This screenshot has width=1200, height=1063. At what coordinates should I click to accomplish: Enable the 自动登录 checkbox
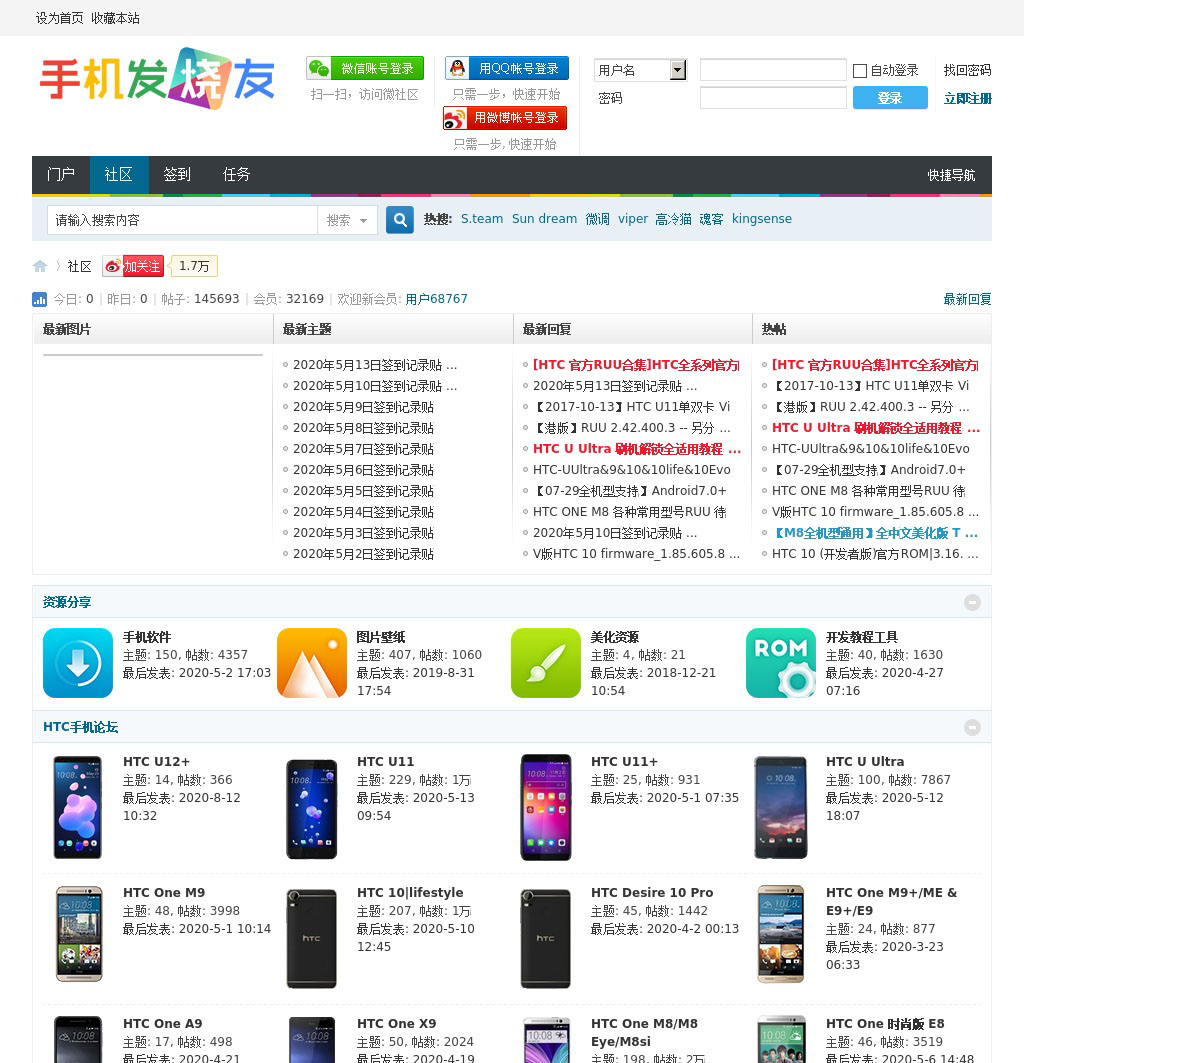860,70
